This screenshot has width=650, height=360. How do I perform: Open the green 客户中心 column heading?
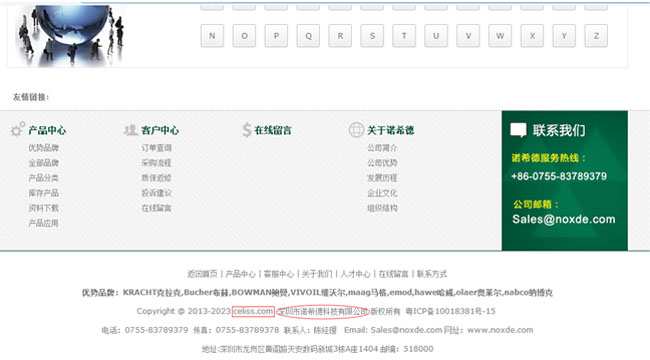click(160, 130)
